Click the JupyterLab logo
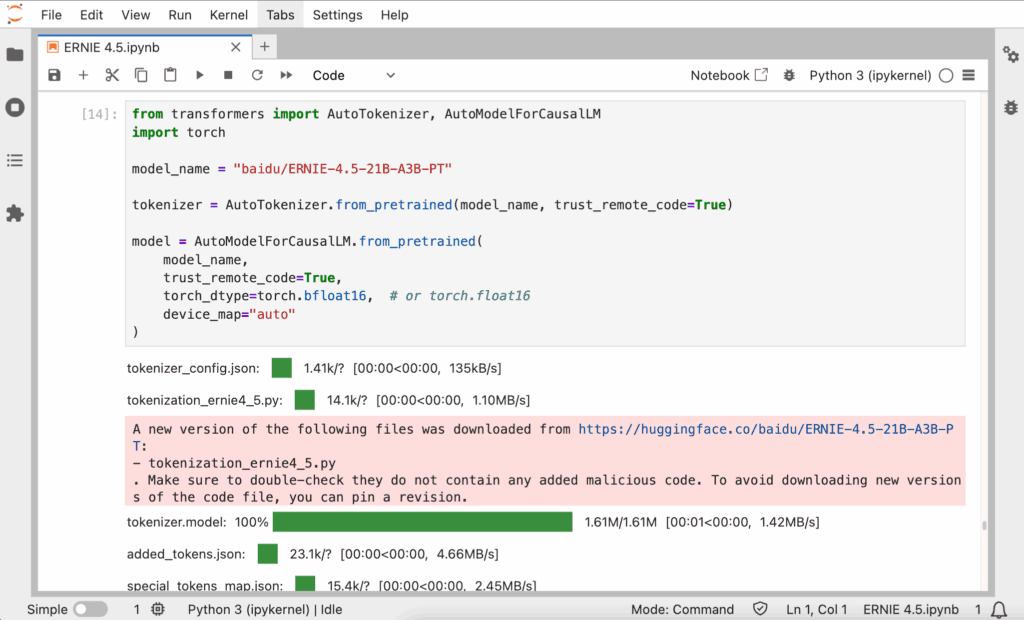1024x620 pixels. pyautogui.click(x=14, y=14)
